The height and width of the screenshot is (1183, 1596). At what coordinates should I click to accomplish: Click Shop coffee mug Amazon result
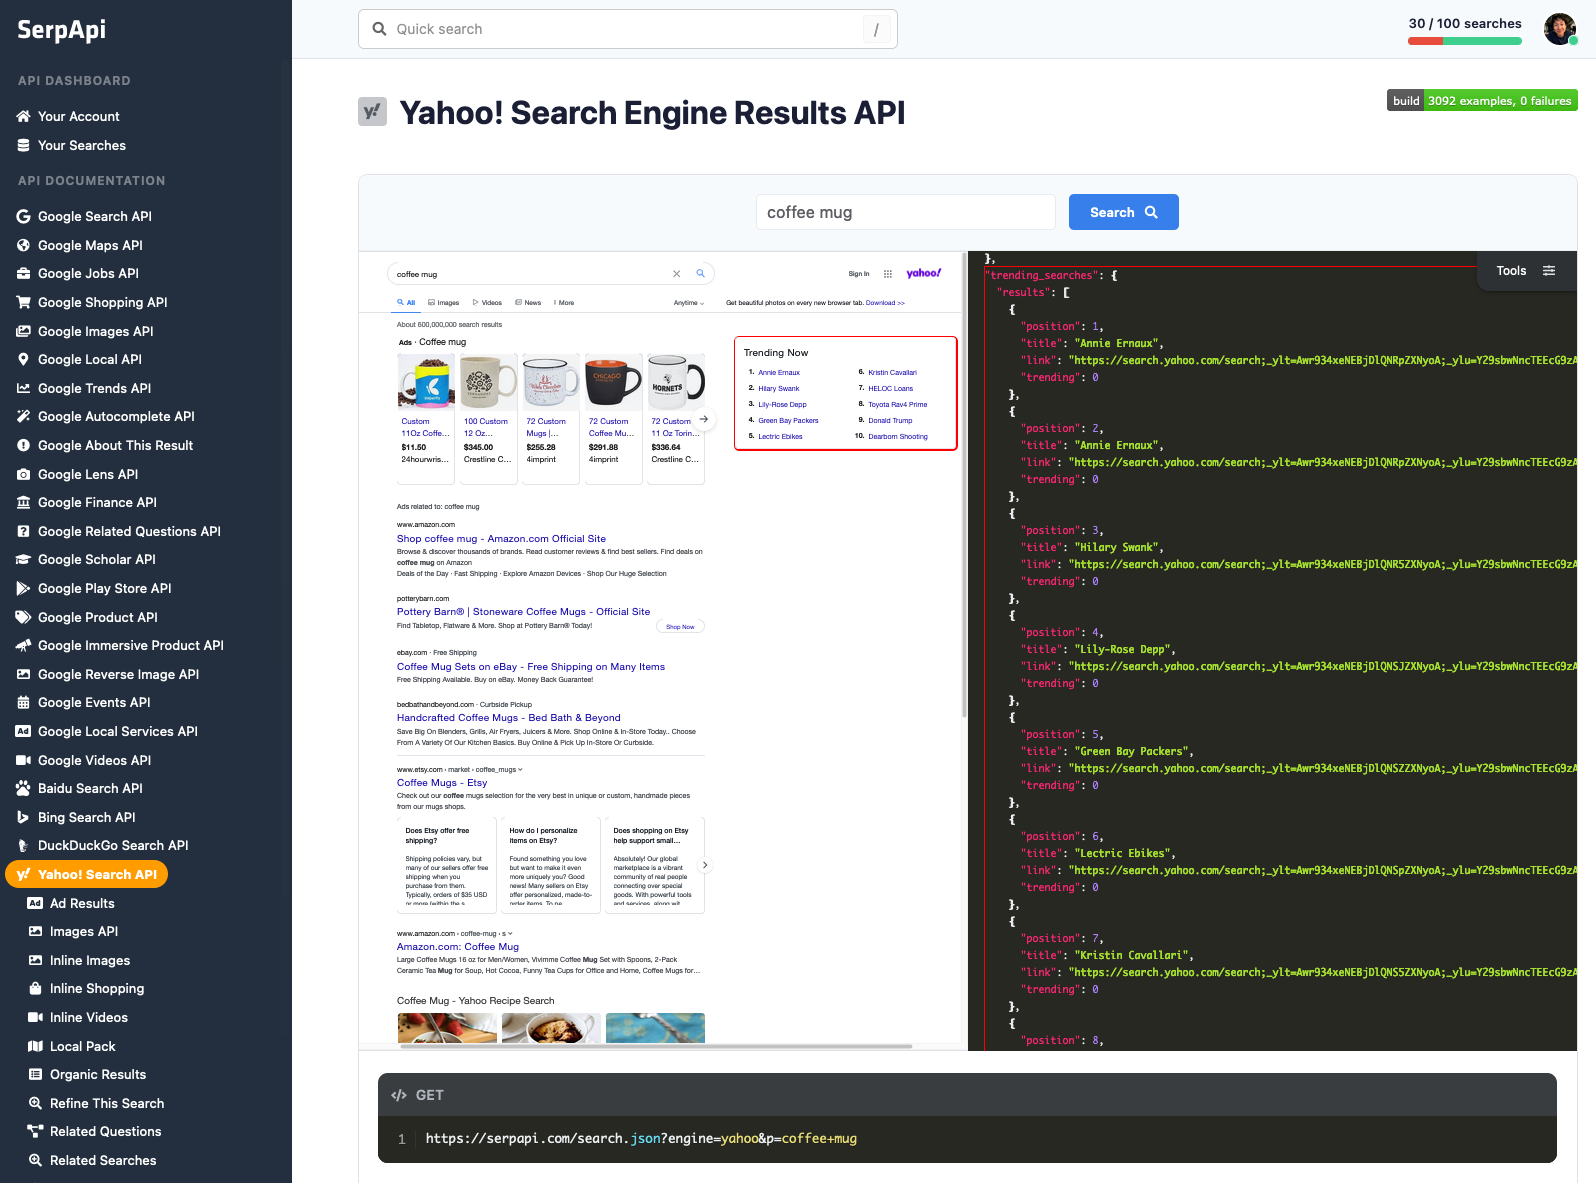(x=501, y=538)
